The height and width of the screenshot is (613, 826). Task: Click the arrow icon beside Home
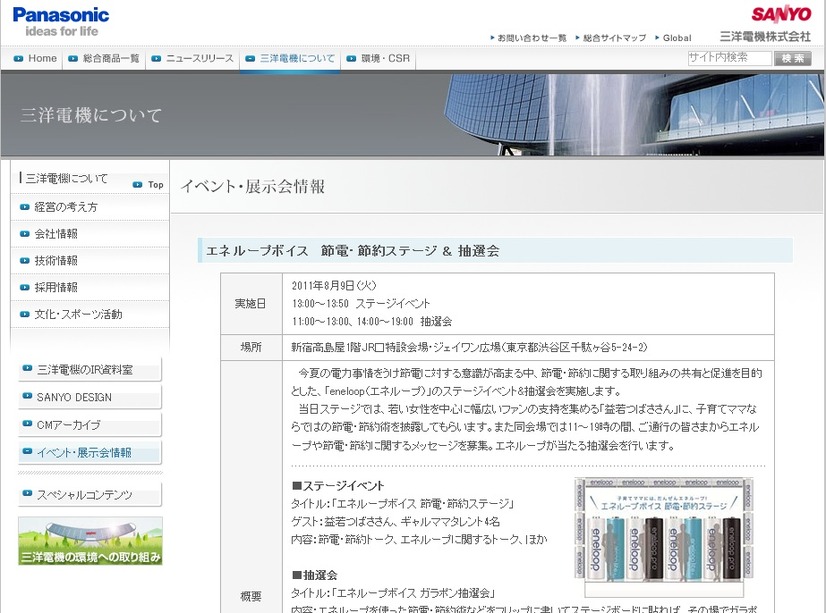click(18, 58)
